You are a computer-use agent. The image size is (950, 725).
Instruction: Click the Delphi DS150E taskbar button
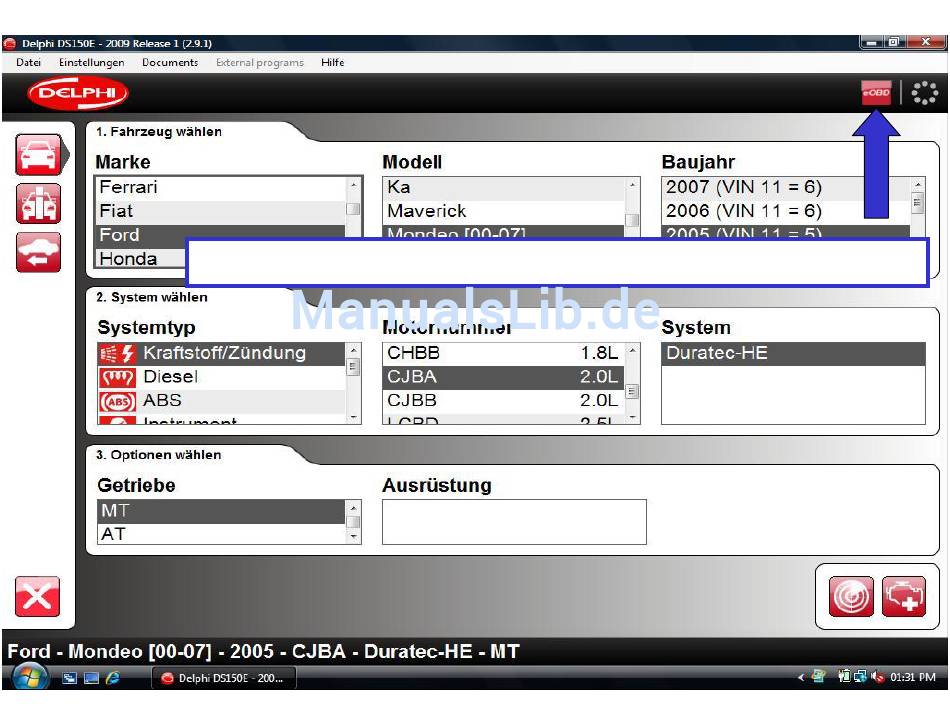click(x=224, y=678)
